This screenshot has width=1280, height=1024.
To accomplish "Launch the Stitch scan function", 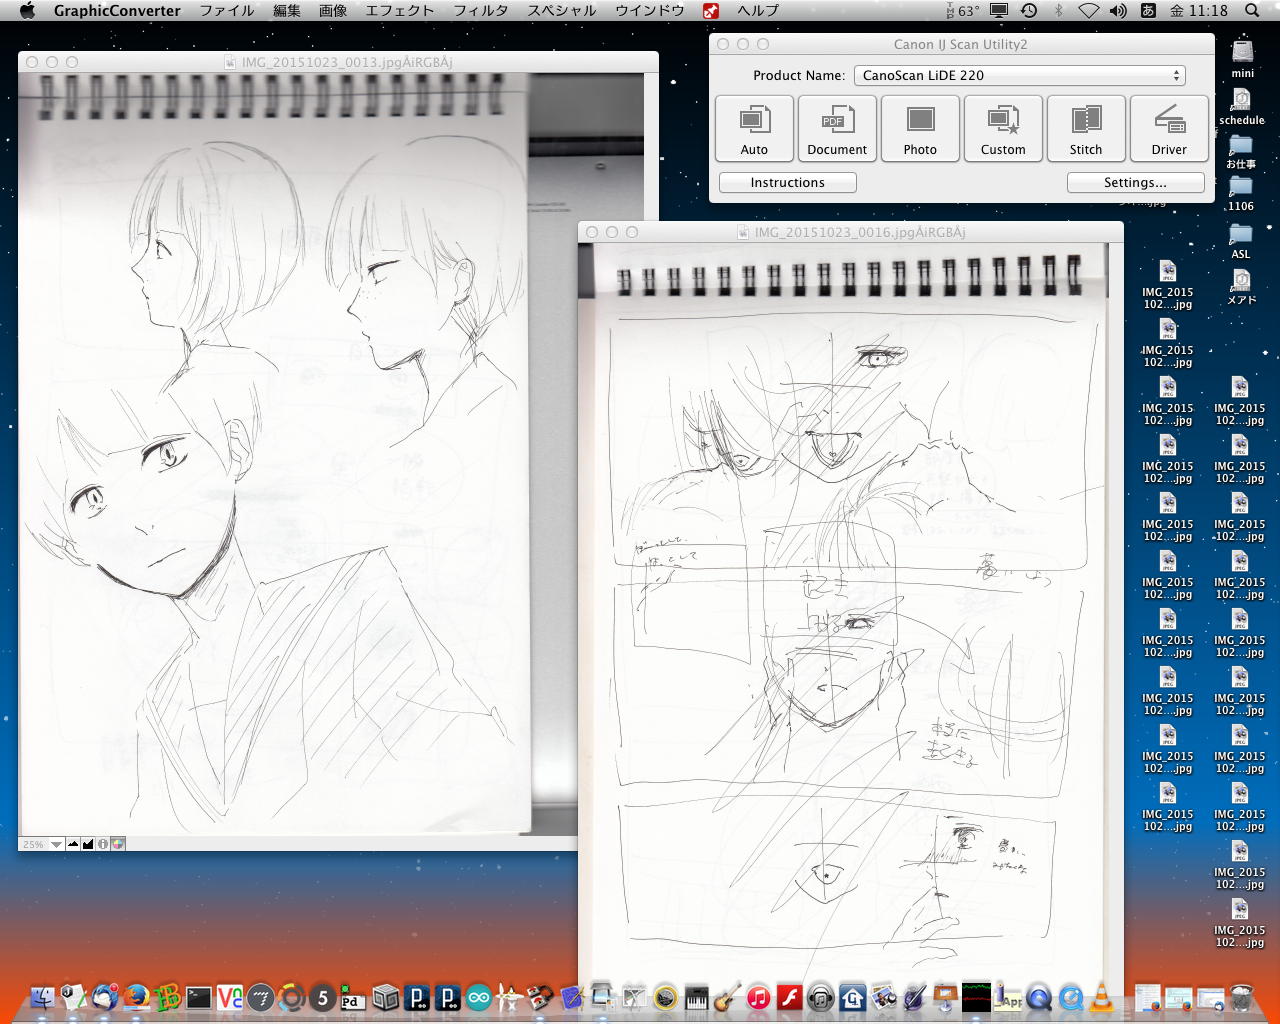I will [1086, 128].
